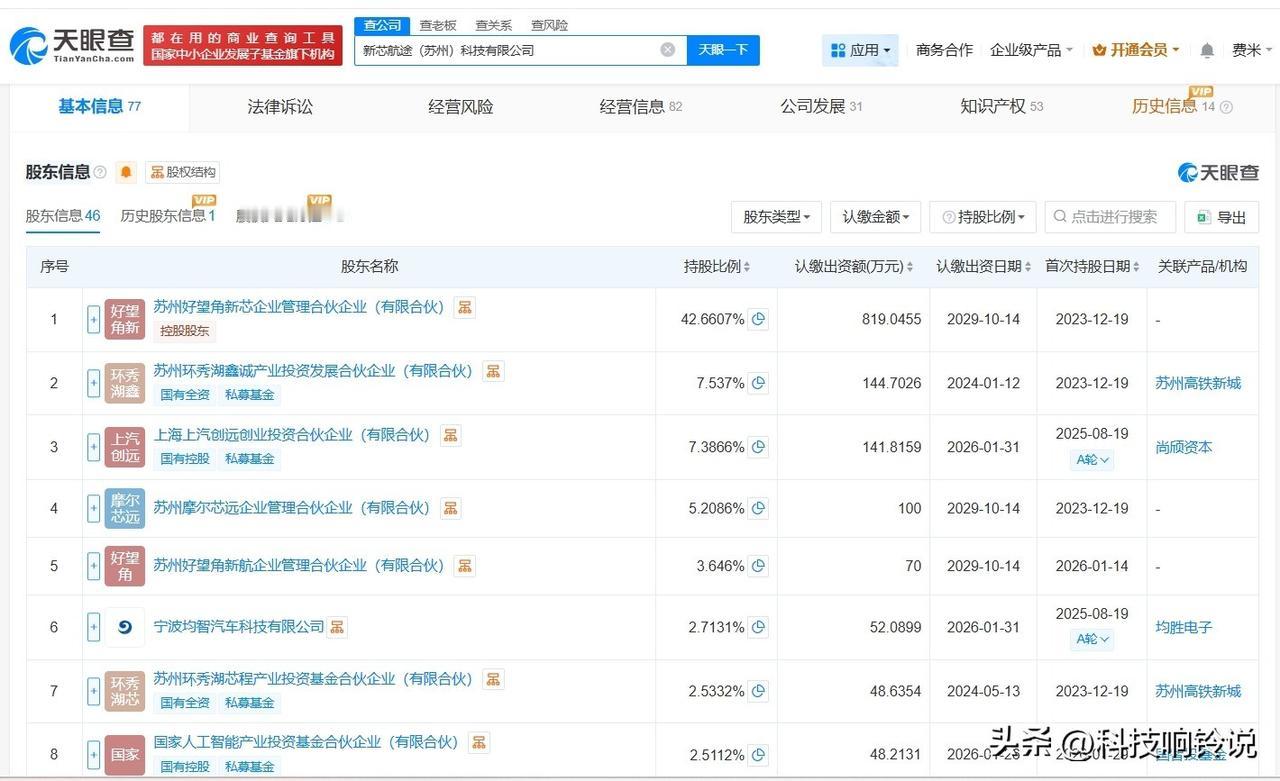Open the notification bell in the top bar
This screenshot has height=781, width=1280.
[x=1207, y=50]
